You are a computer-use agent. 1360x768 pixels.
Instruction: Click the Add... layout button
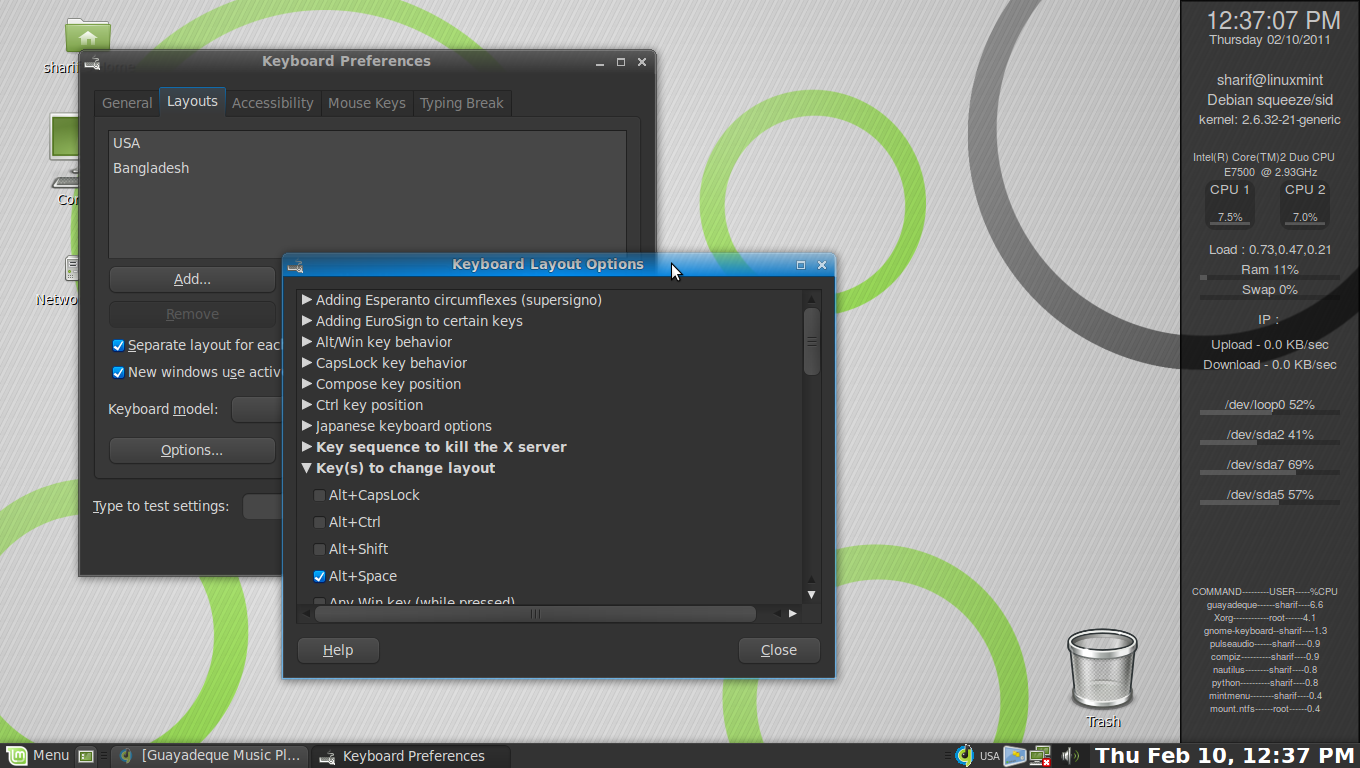[192, 279]
